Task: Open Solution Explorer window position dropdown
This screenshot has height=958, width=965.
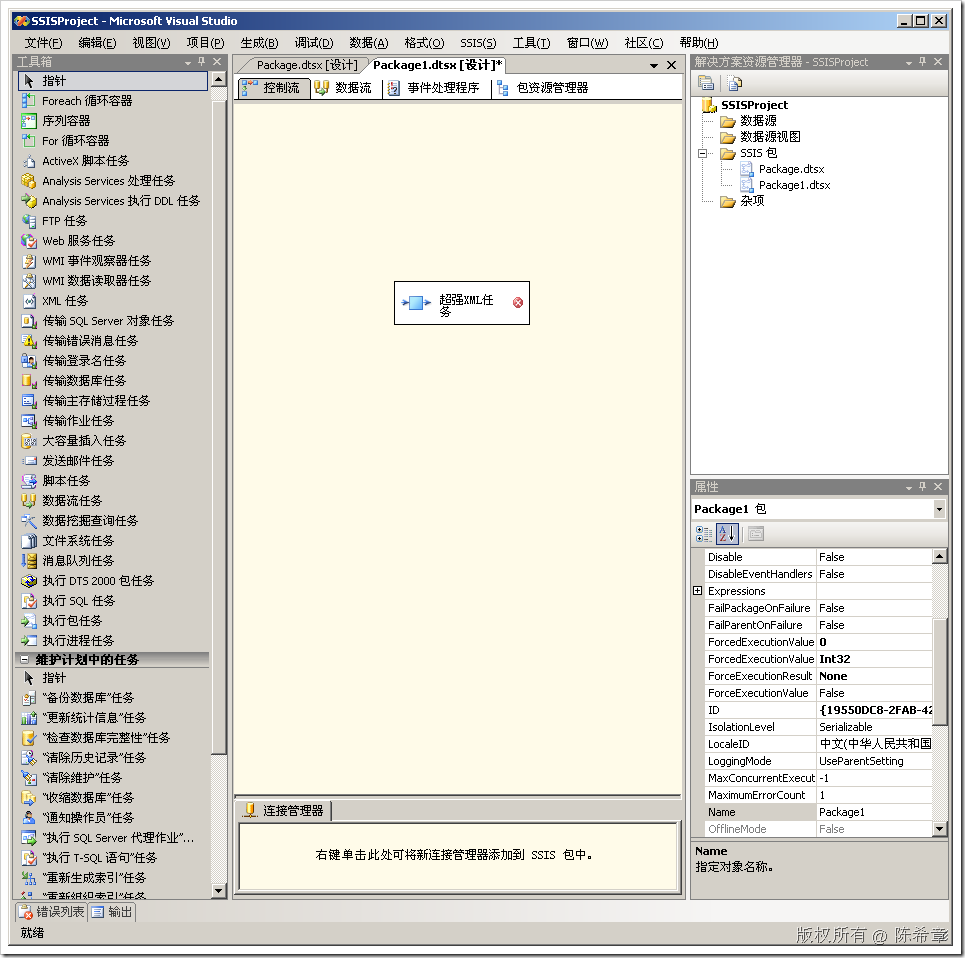Action: [908, 62]
